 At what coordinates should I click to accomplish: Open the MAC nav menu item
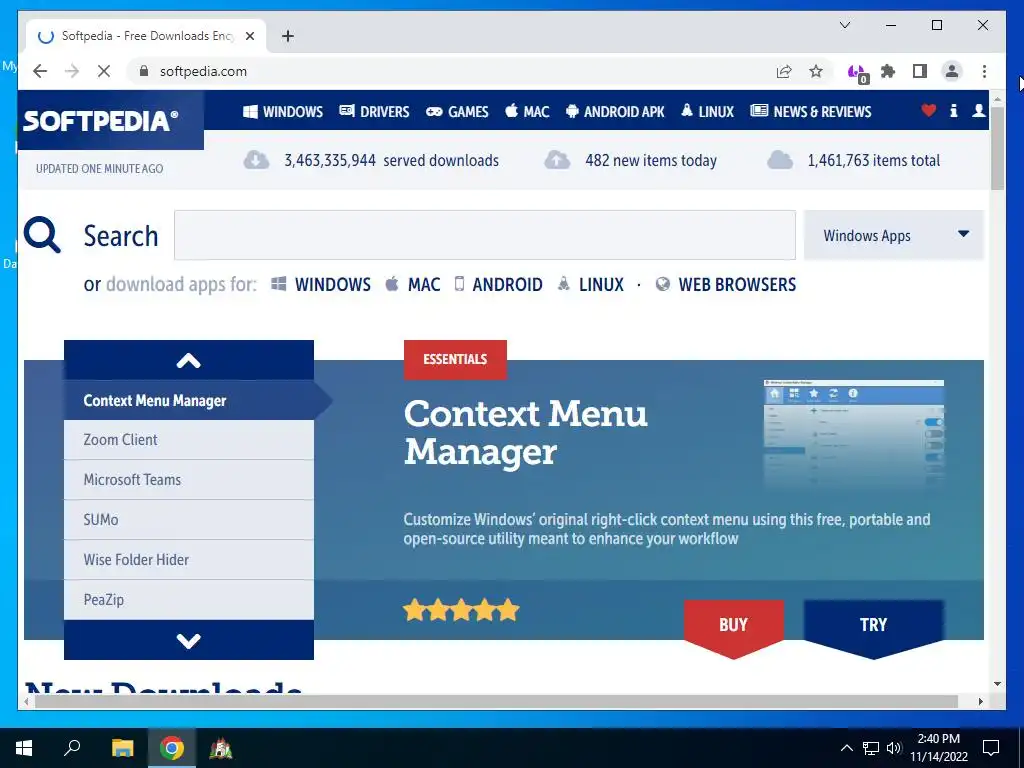pyautogui.click(x=527, y=112)
